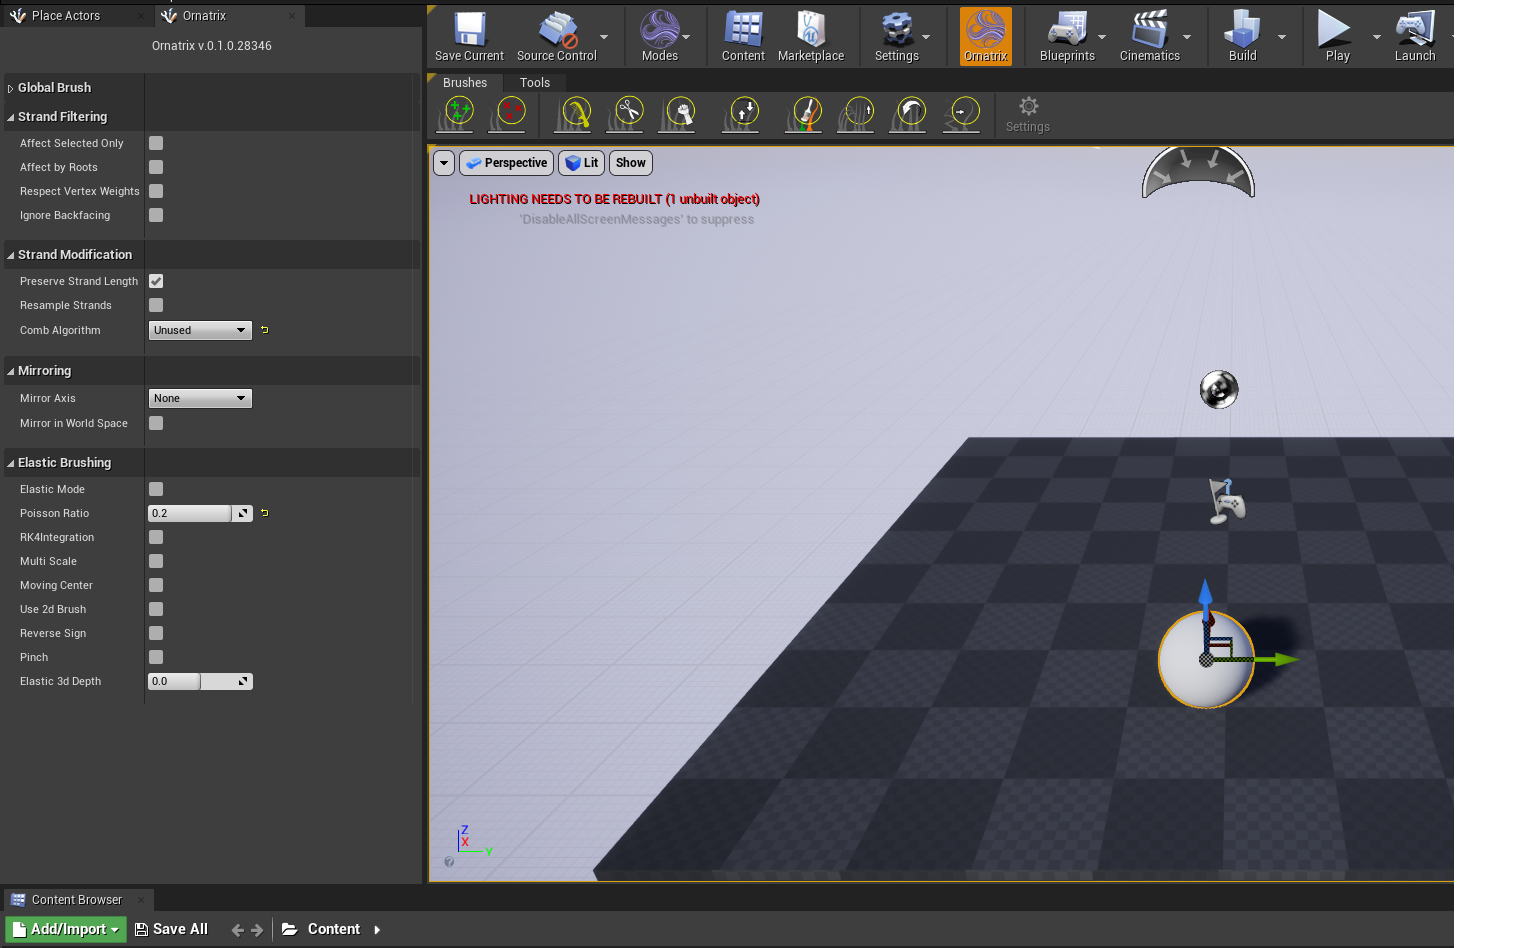The width and height of the screenshot is (1536, 948).
Task: Expand the Global Brush section
Action: (x=54, y=88)
